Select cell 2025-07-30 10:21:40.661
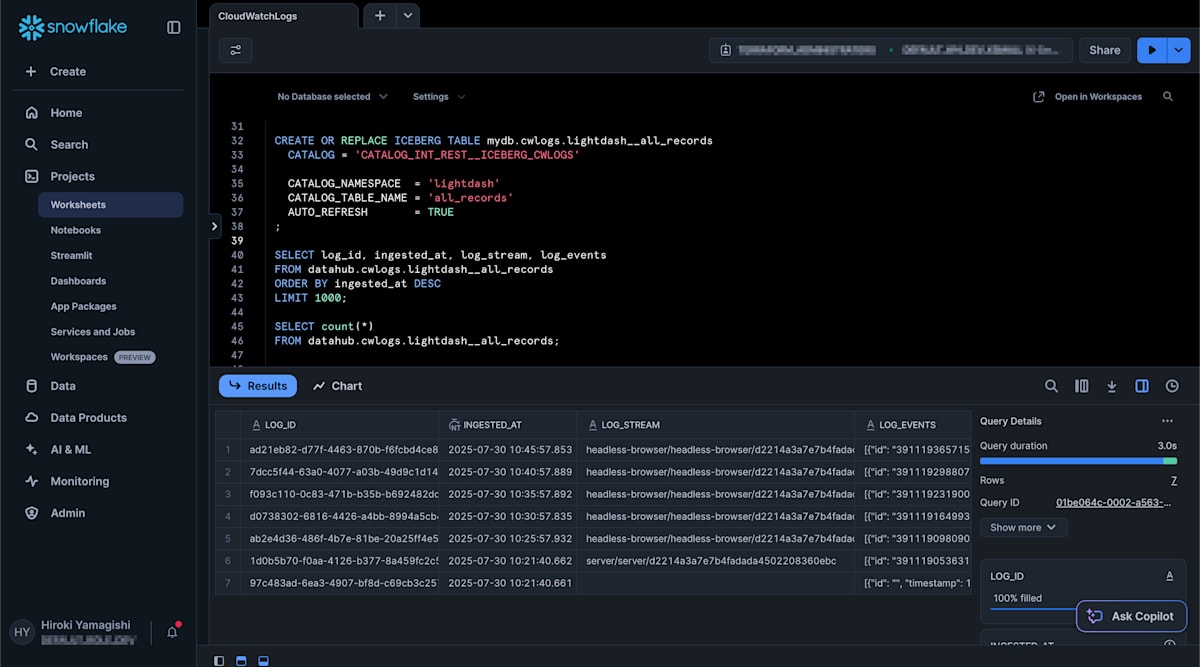This screenshot has width=1200, height=667. pos(508,582)
